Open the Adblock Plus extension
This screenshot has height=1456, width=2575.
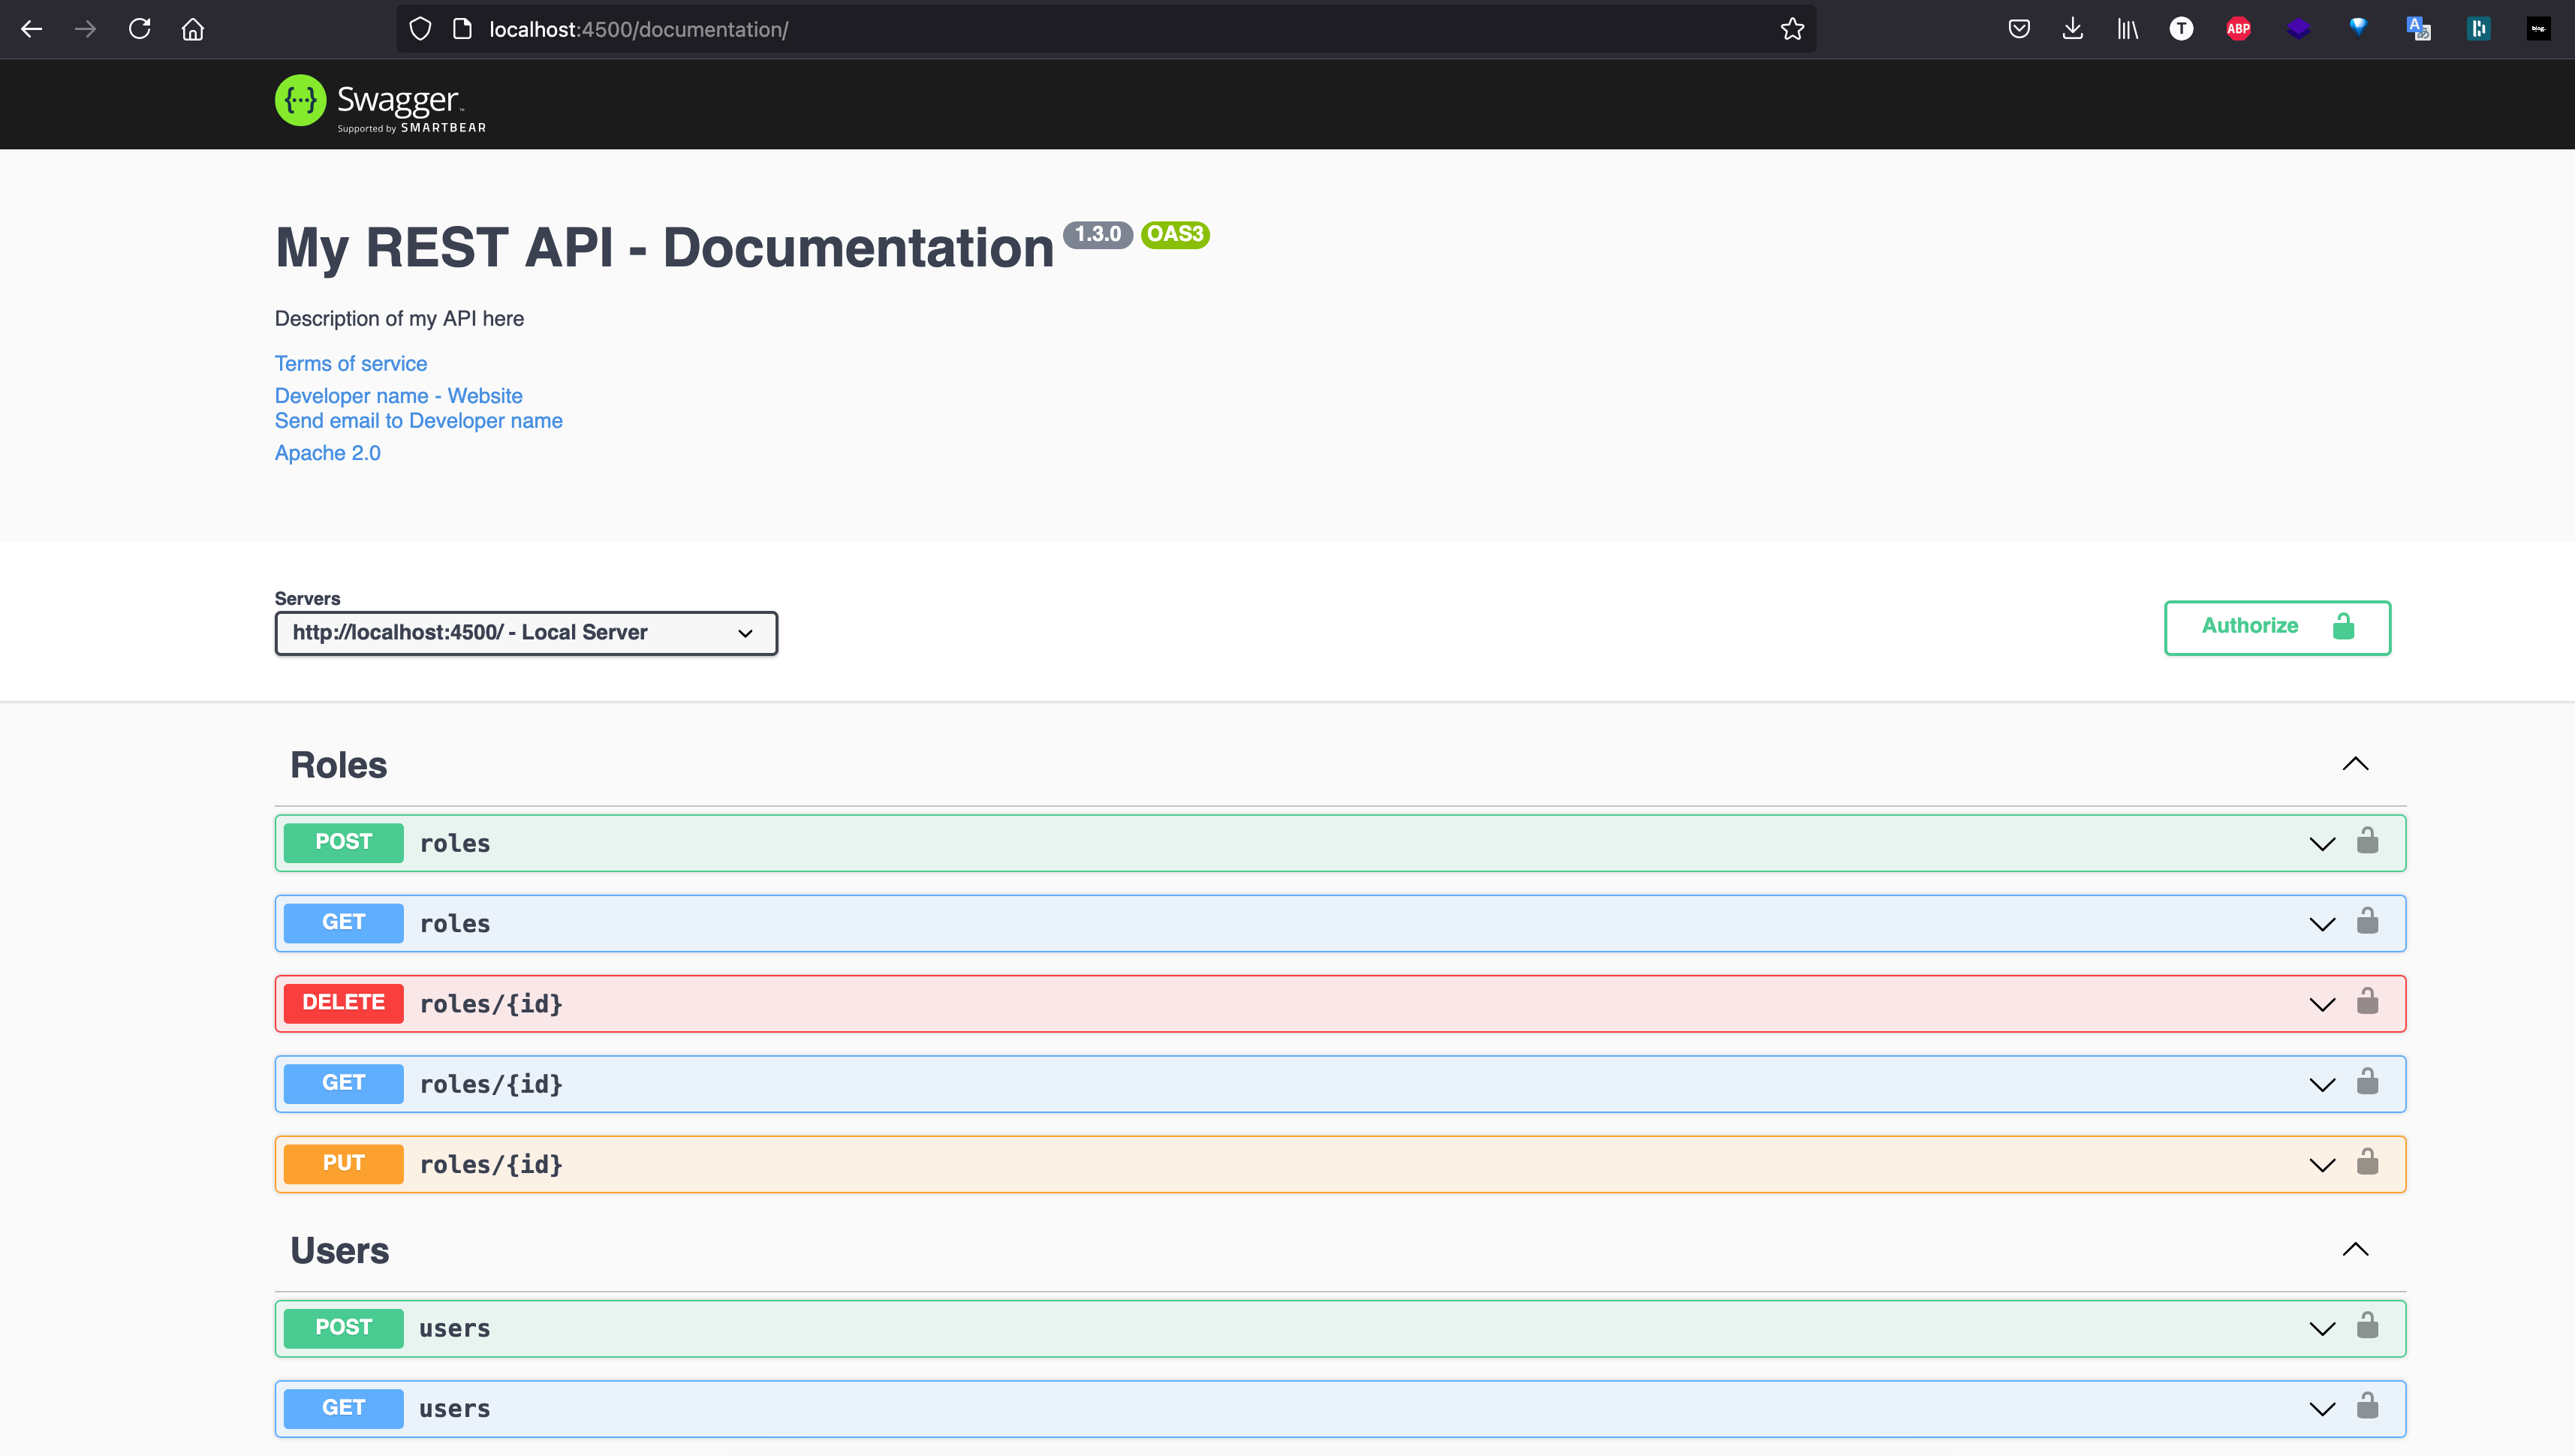[x=2239, y=28]
